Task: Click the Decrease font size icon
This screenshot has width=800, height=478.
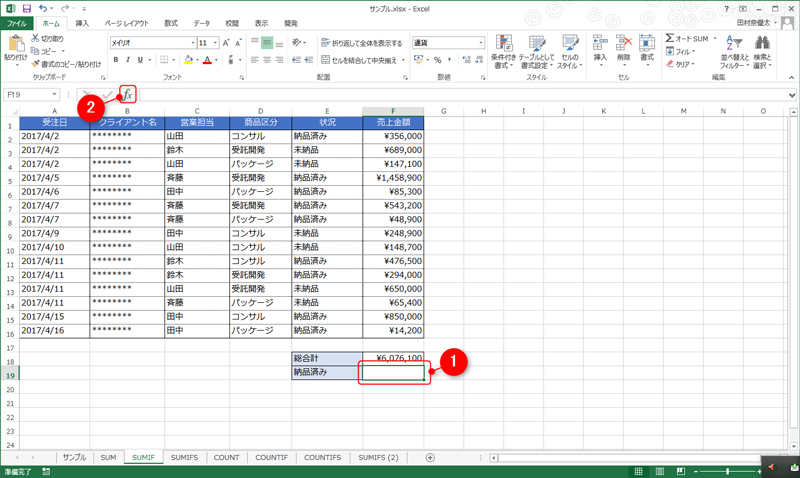Action: point(238,43)
